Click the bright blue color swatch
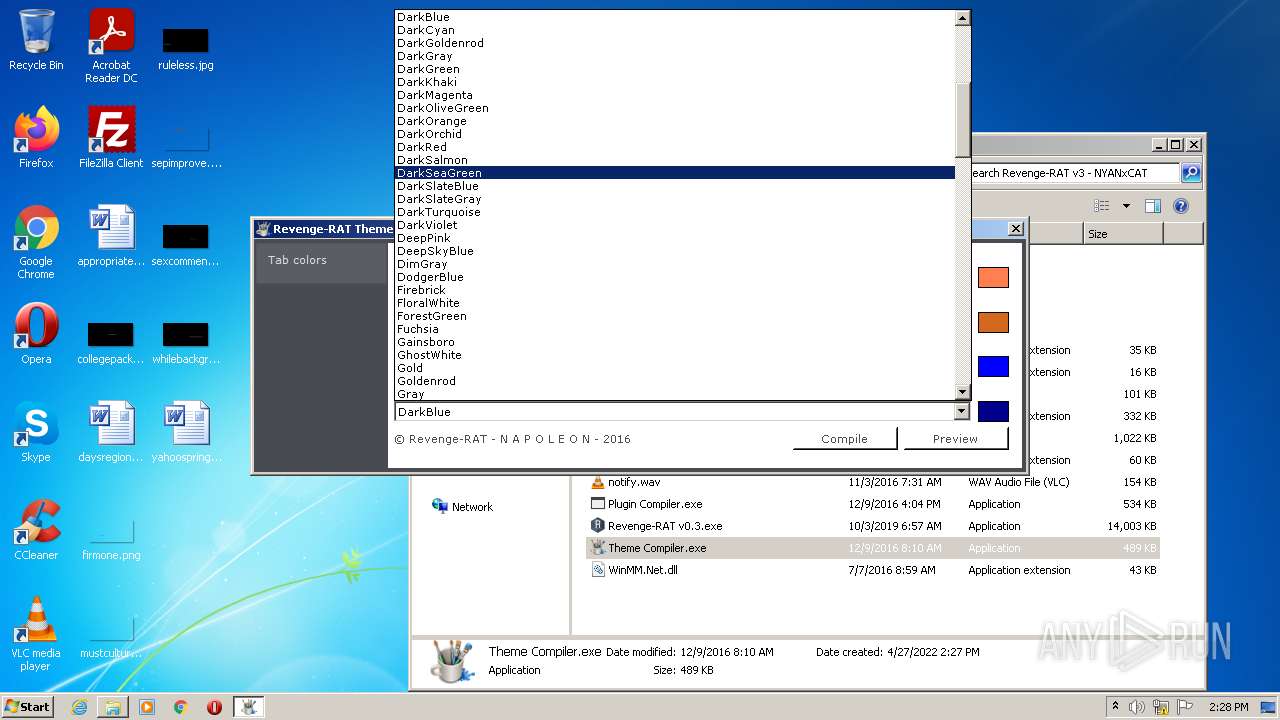This screenshot has height=720, width=1280. point(993,366)
